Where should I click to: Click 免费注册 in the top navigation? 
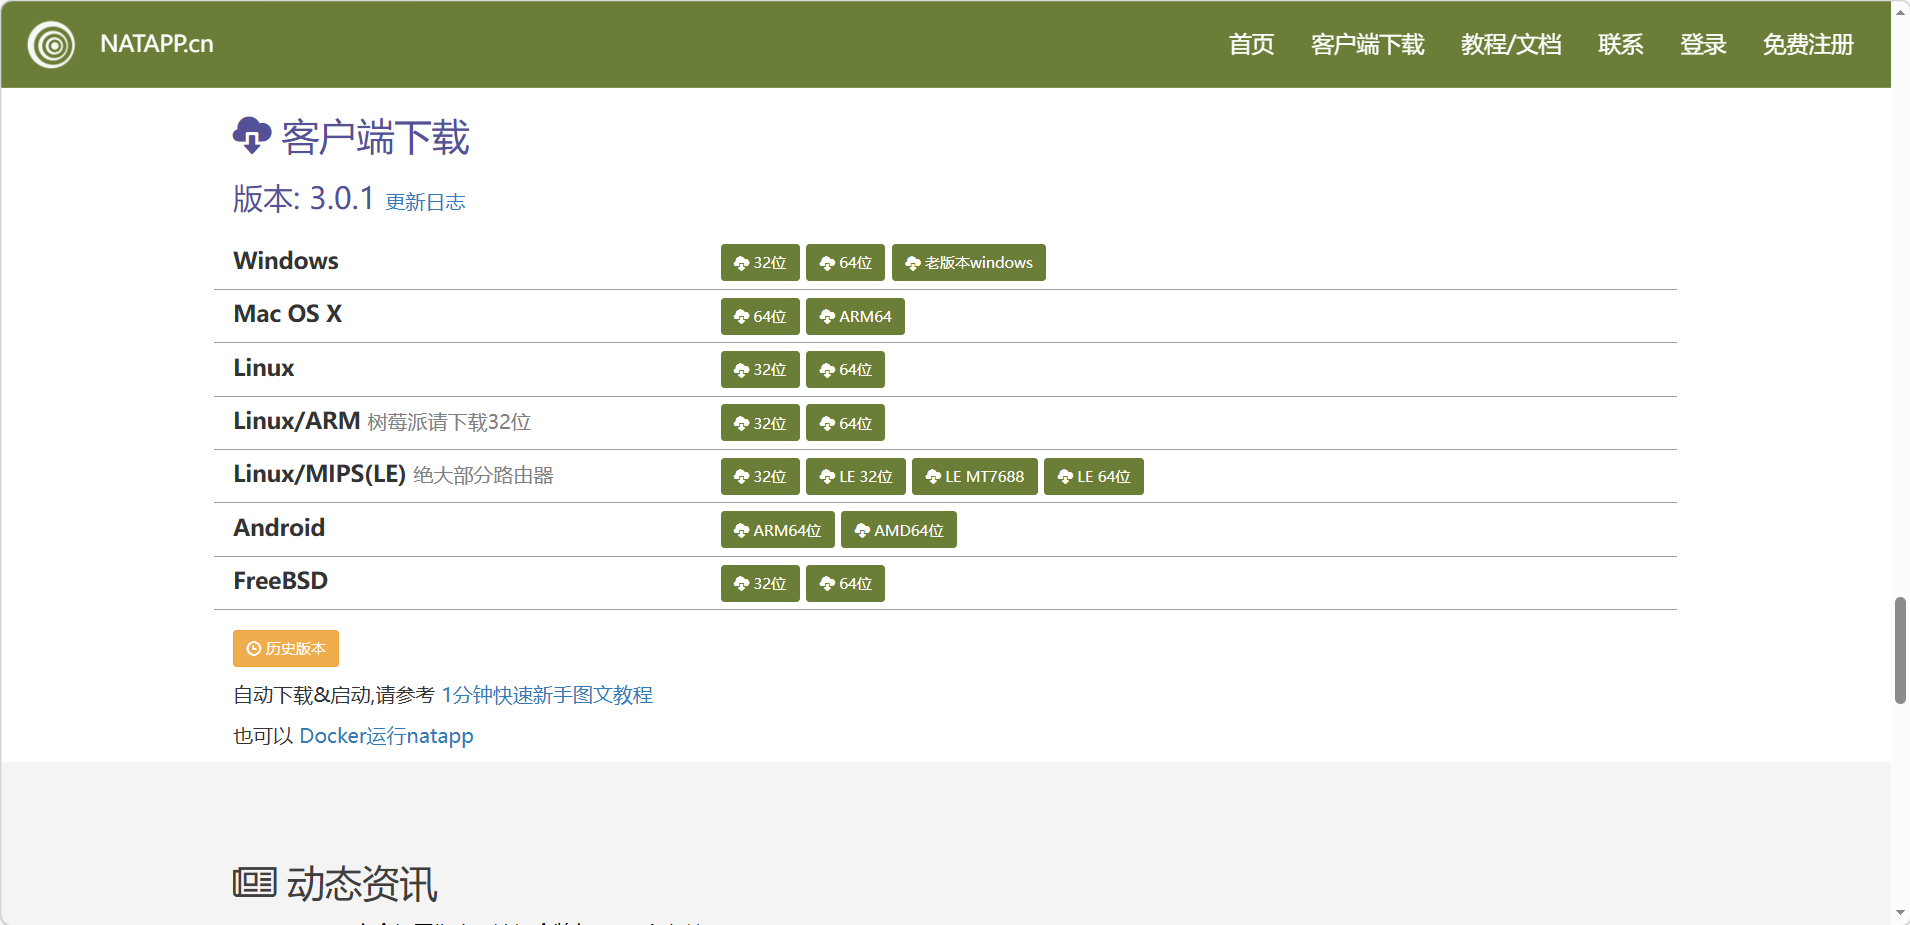[1808, 44]
